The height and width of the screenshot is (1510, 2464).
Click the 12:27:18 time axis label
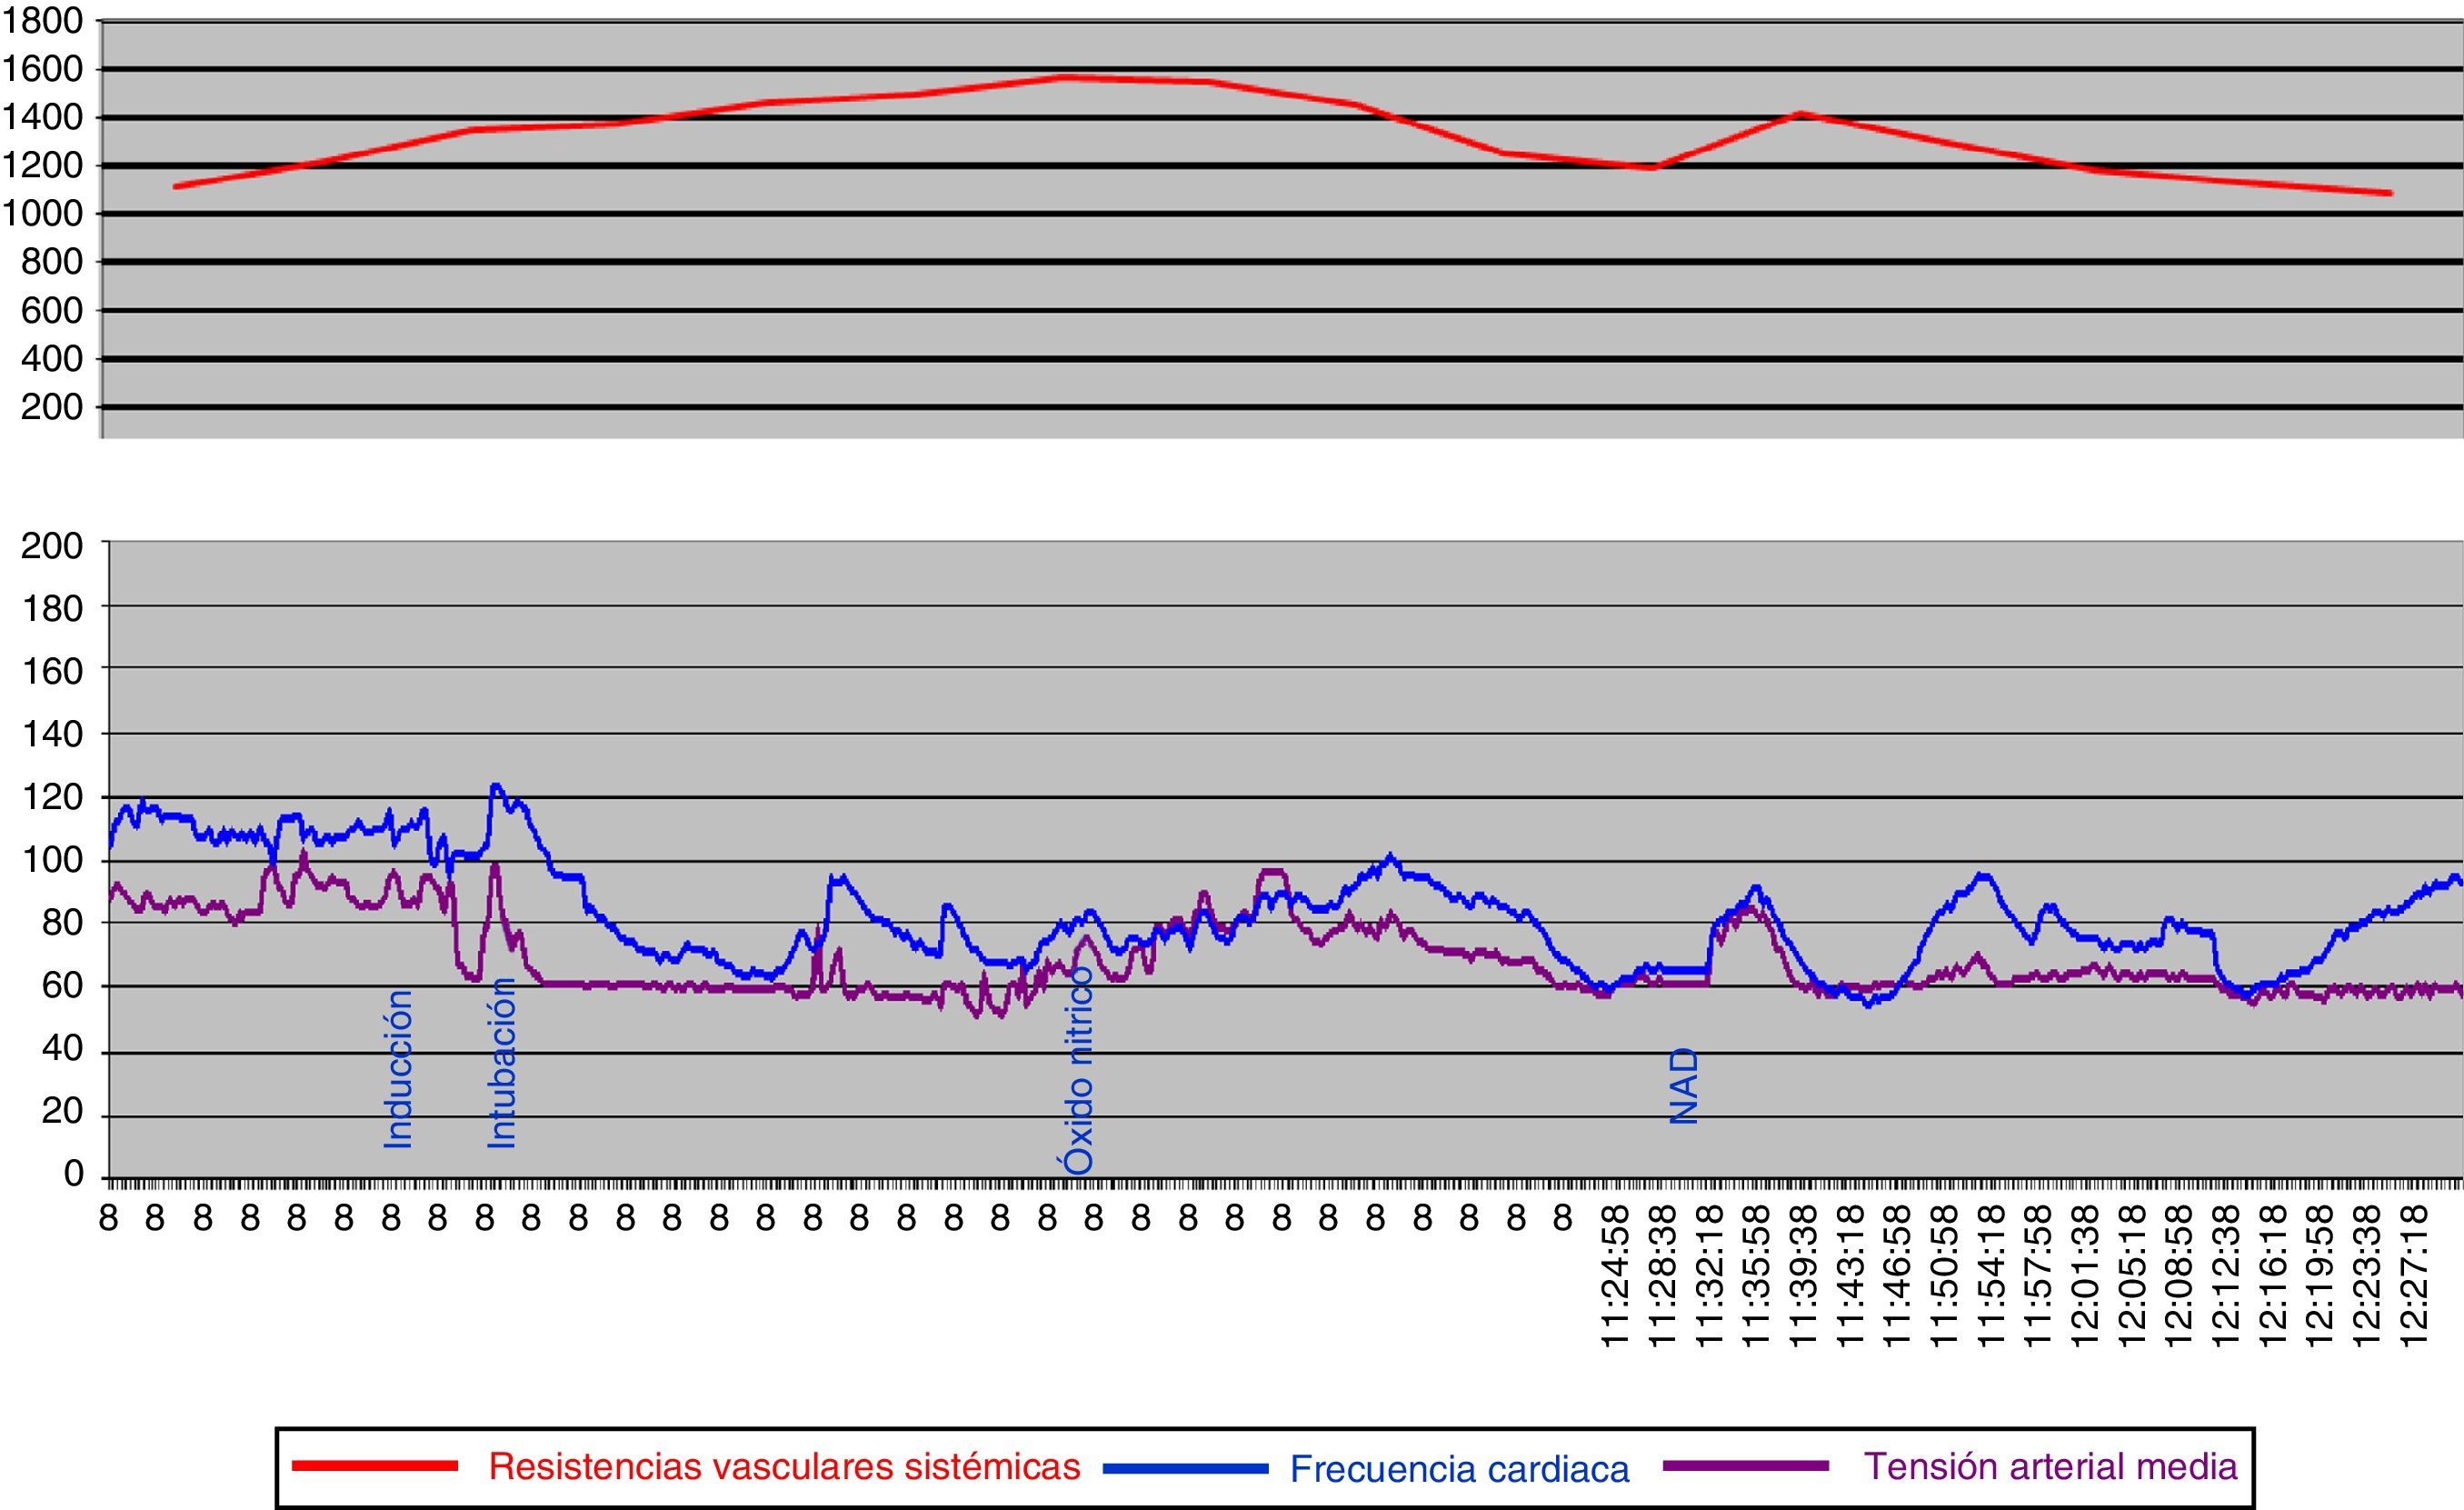2414,1276
